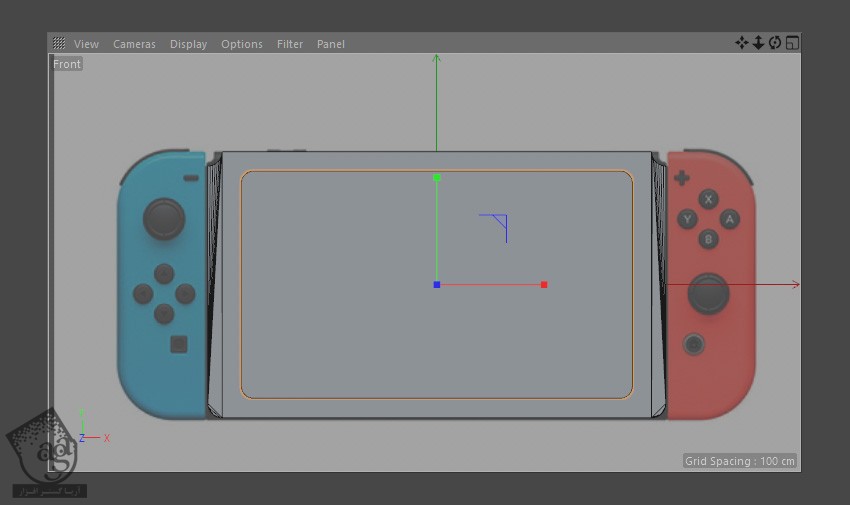The width and height of the screenshot is (850, 505).
Task: Open the View menu
Action: (x=86, y=44)
